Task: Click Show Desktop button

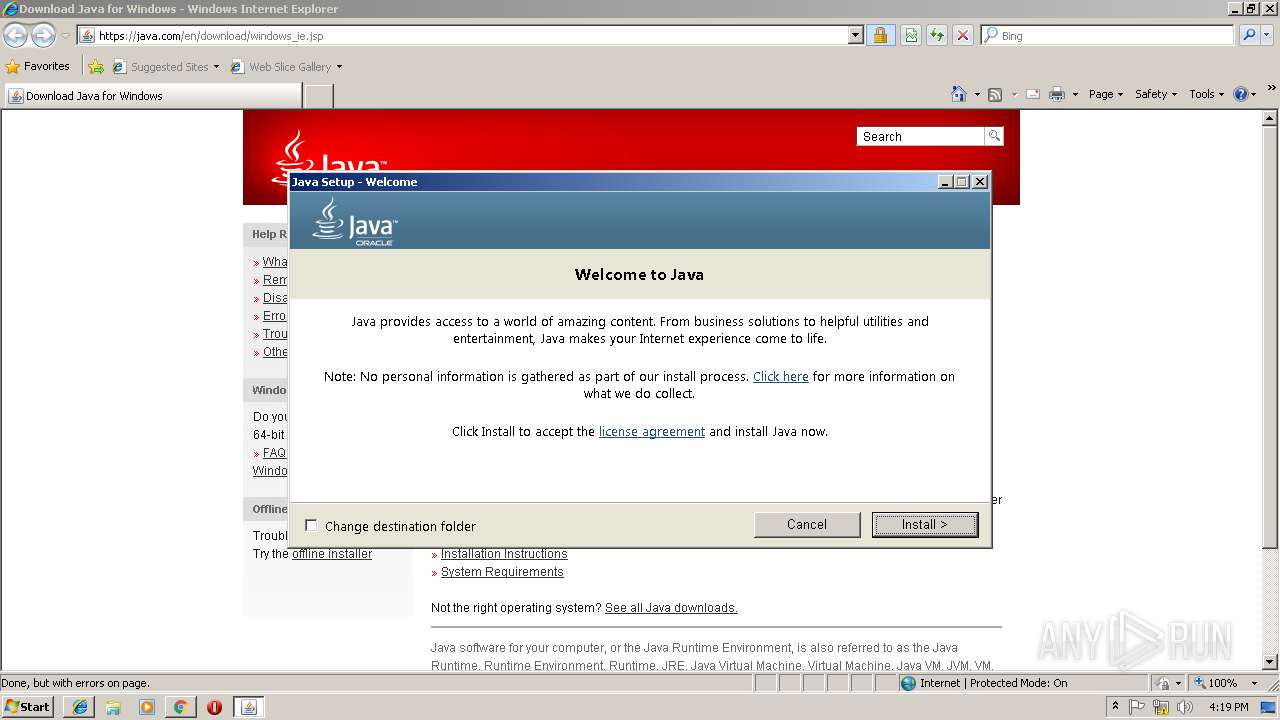Action: coord(1270,707)
